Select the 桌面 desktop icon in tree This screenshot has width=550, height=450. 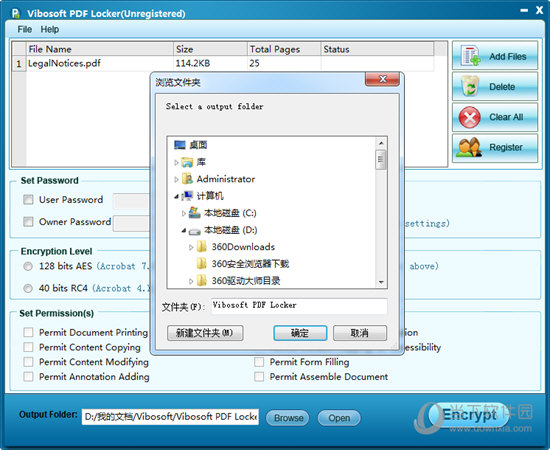(180, 145)
